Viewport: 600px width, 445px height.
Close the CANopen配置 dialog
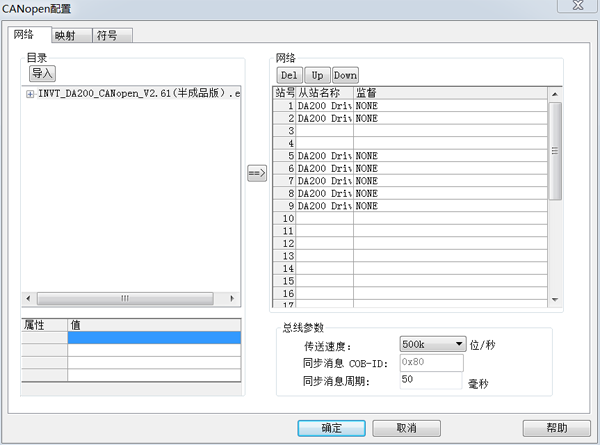(577, 8)
